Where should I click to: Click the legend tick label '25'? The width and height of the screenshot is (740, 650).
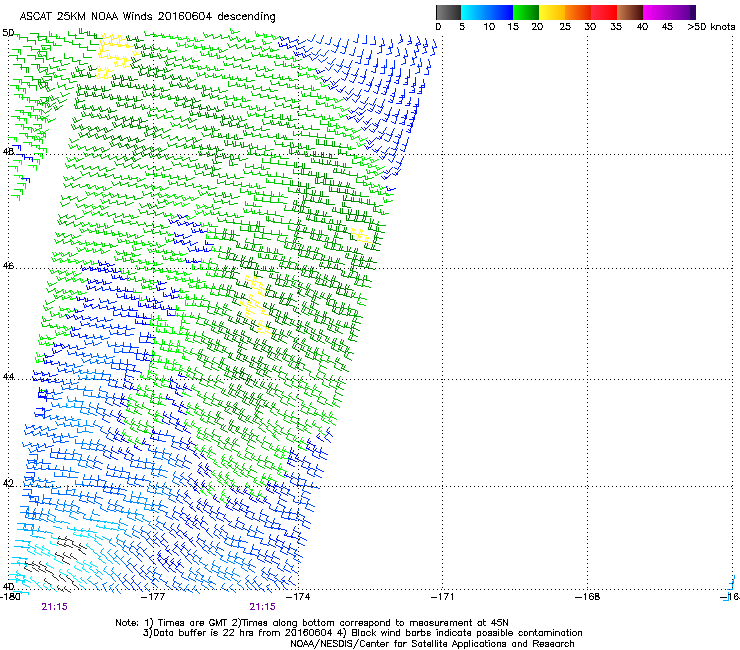pyautogui.click(x=565, y=27)
